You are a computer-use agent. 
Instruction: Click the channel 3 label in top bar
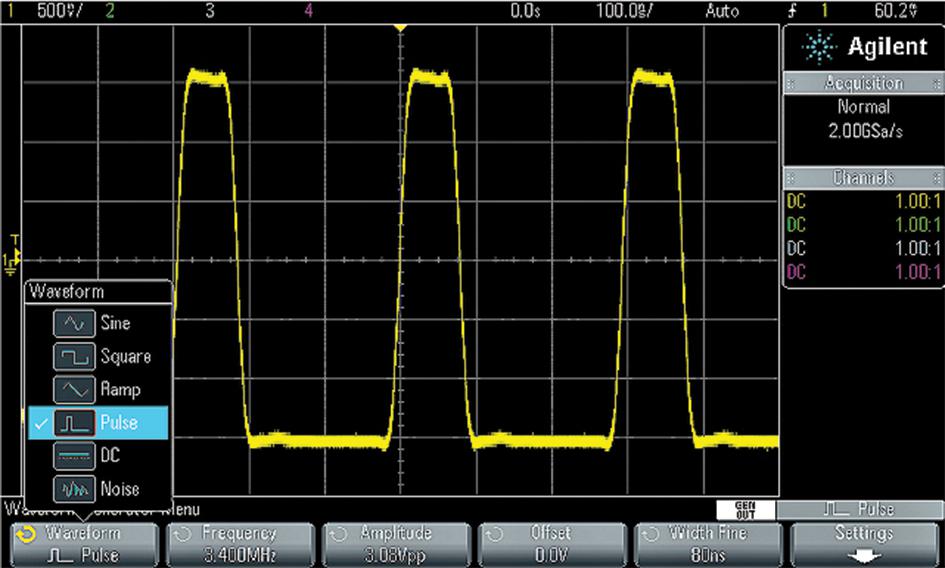point(210,11)
